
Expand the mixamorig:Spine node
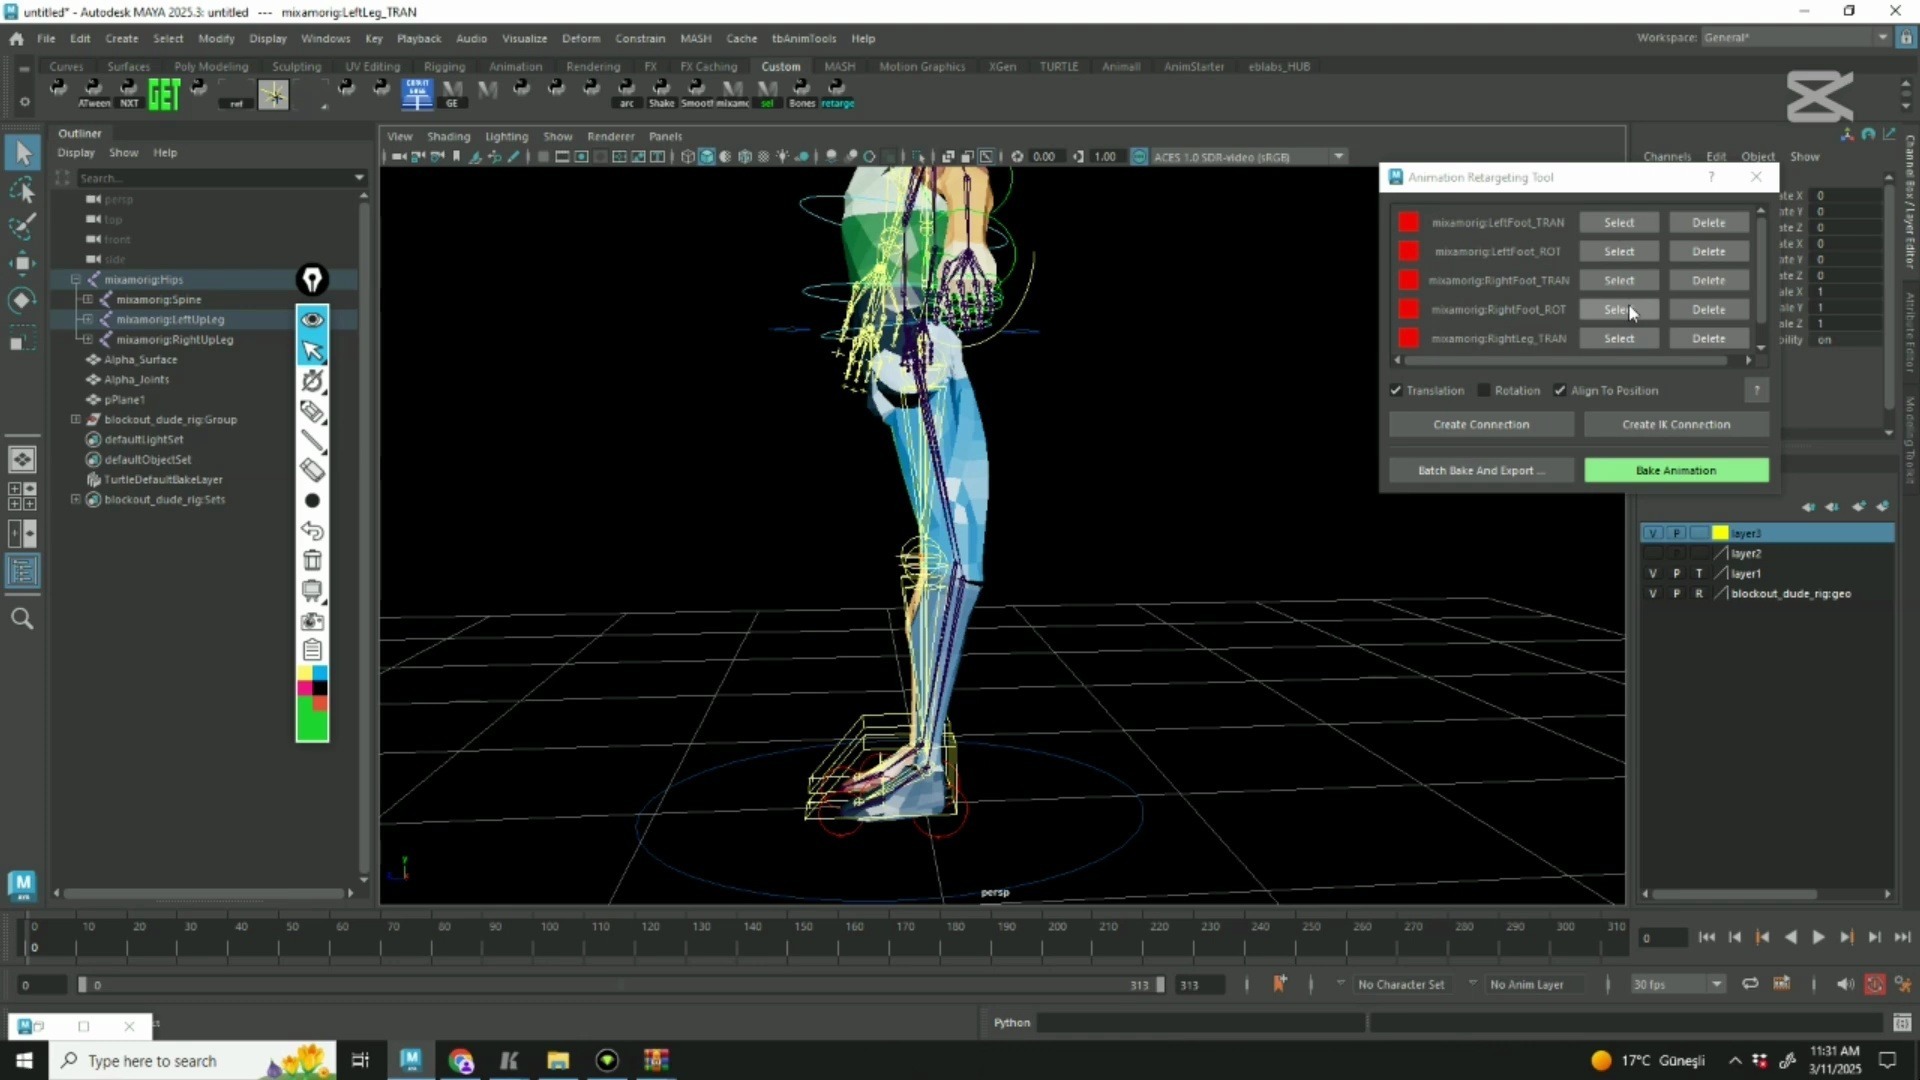[87, 300]
